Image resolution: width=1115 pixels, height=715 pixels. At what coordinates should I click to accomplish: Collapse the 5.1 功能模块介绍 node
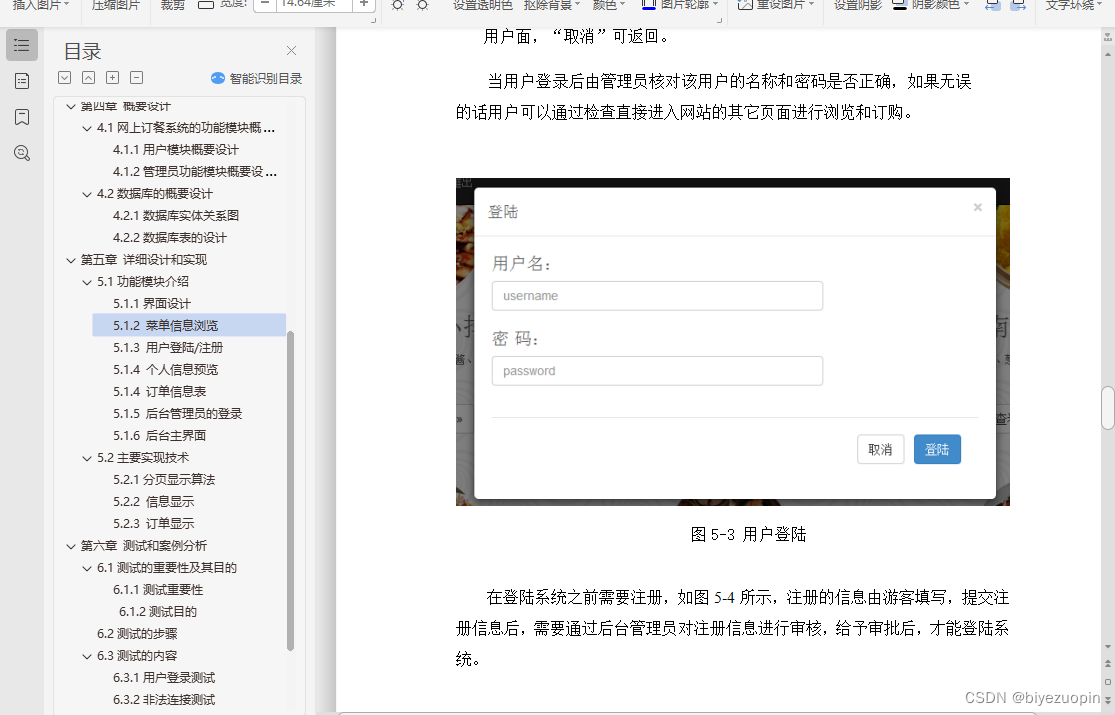(x=87, y=282)
